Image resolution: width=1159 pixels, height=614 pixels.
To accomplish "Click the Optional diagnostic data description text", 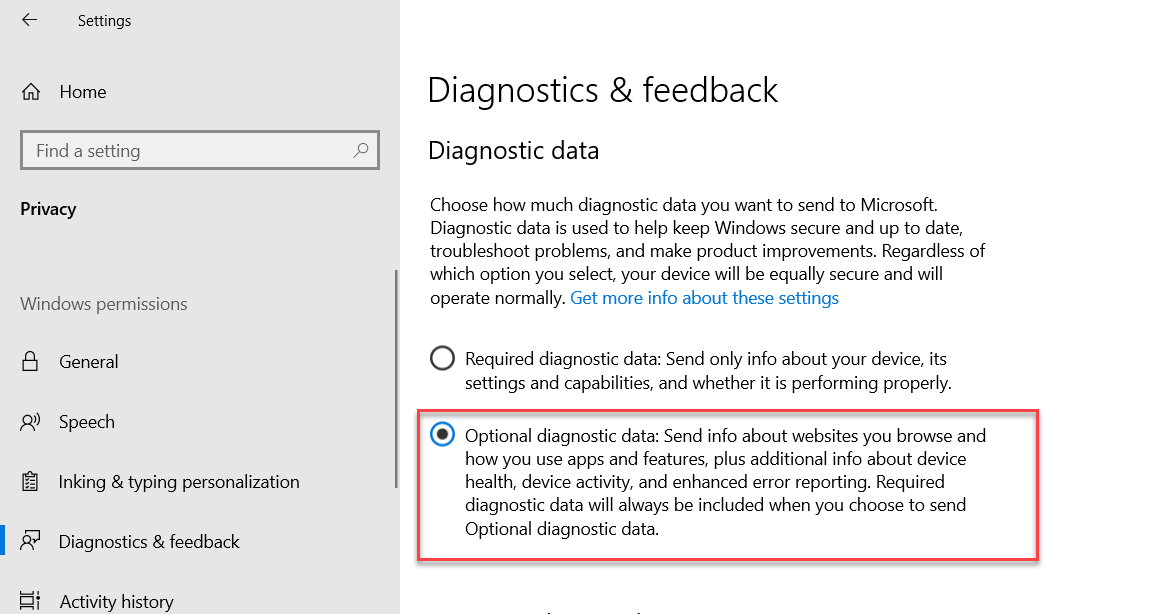I will coord(716,482).
